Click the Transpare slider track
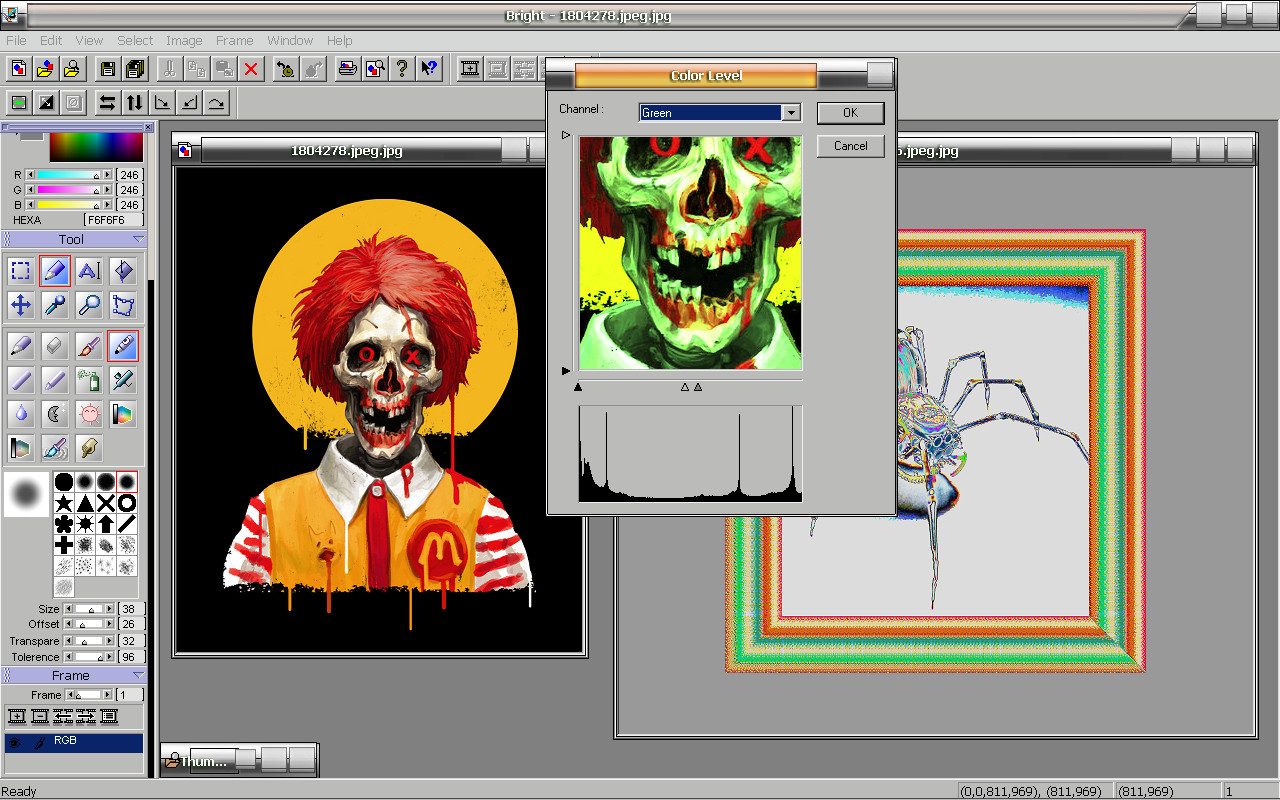Screen dimensions: 1280x800 (x=90, y=641)
